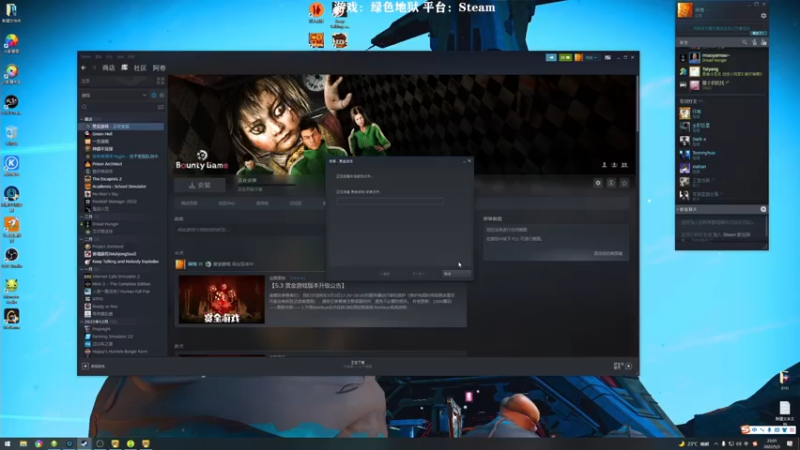Toggle the ready-to-play filter icon

[162, 95]
